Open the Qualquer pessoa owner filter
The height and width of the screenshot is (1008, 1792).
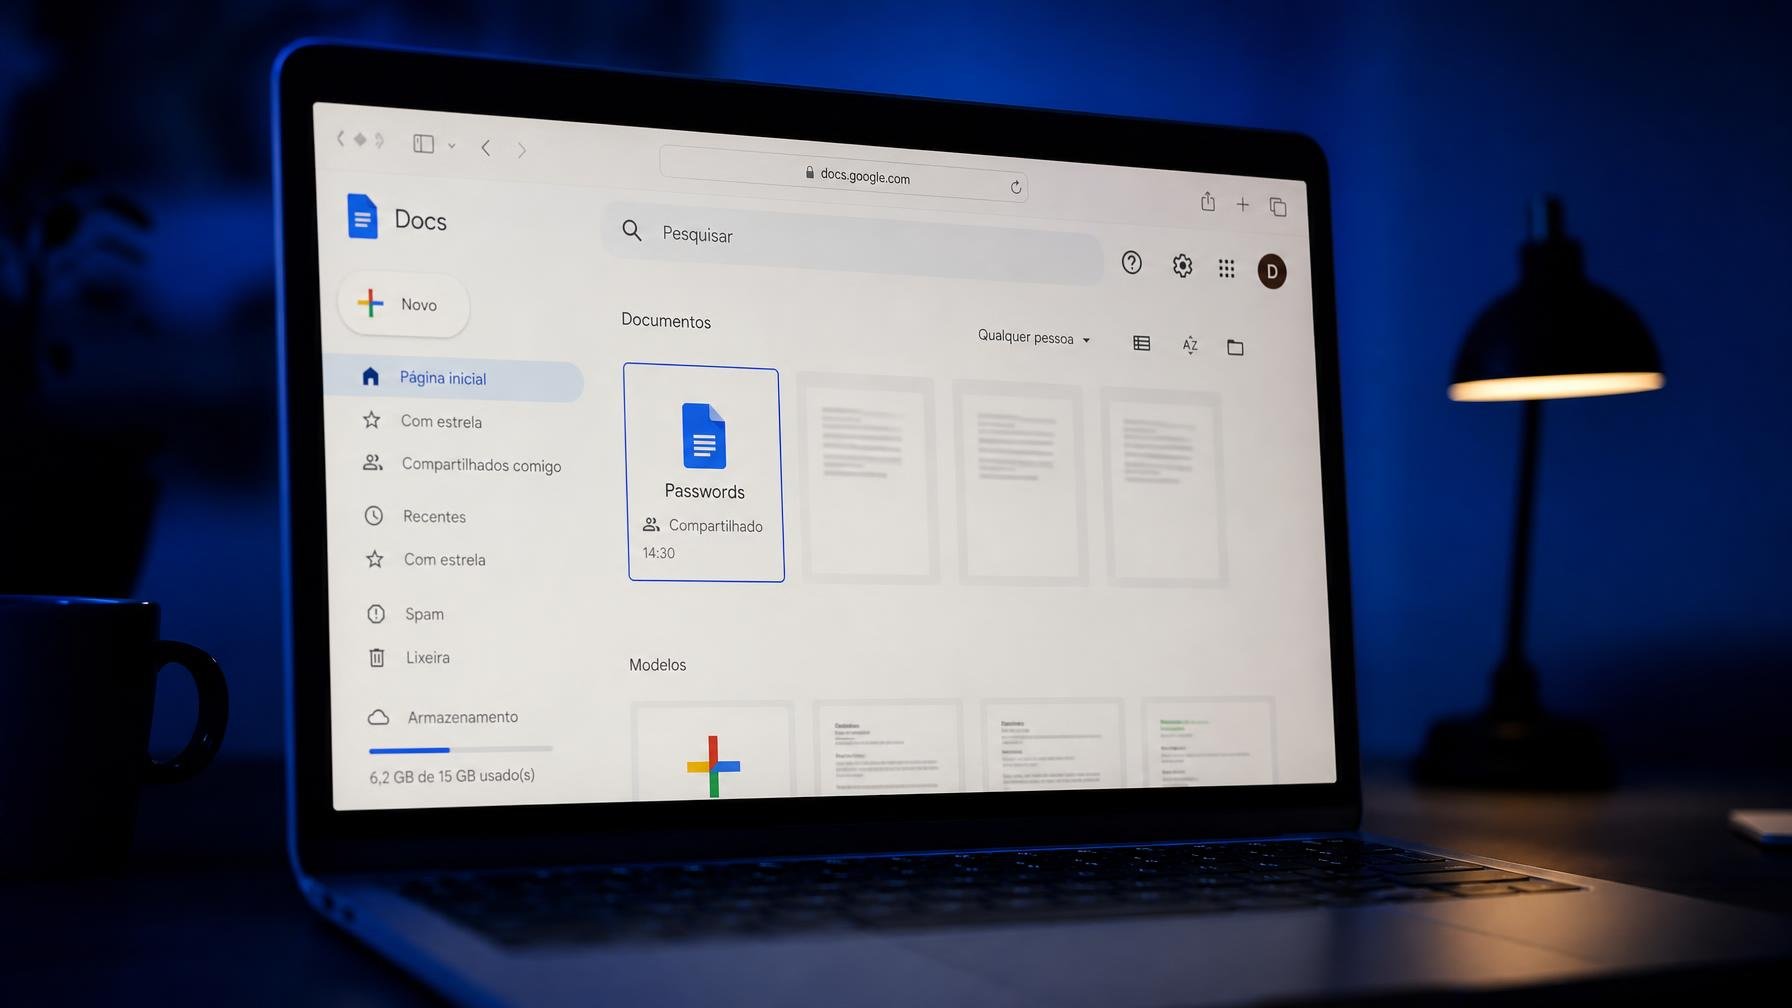click(1033, 338)
